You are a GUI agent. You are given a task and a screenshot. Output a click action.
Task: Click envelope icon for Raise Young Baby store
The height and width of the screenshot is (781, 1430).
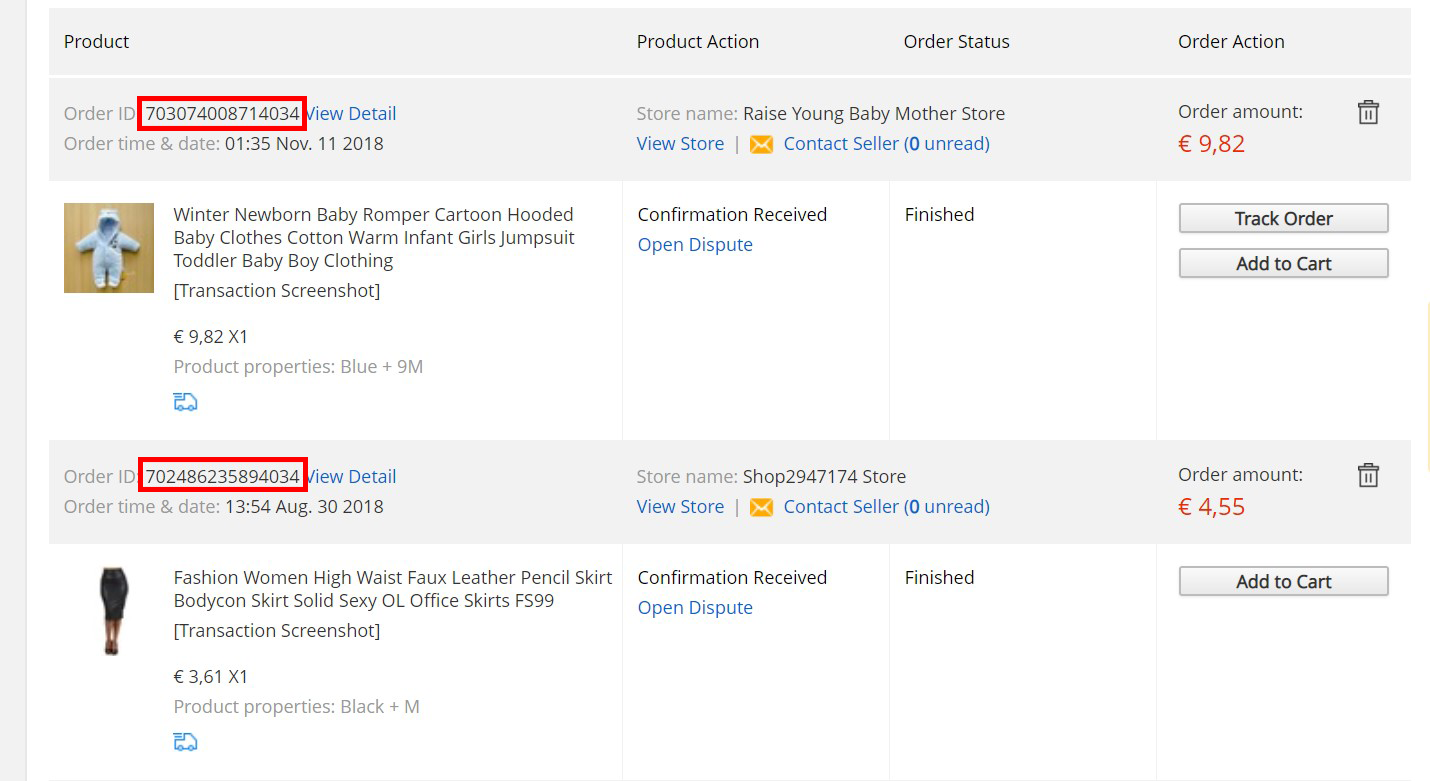point(761,144)
